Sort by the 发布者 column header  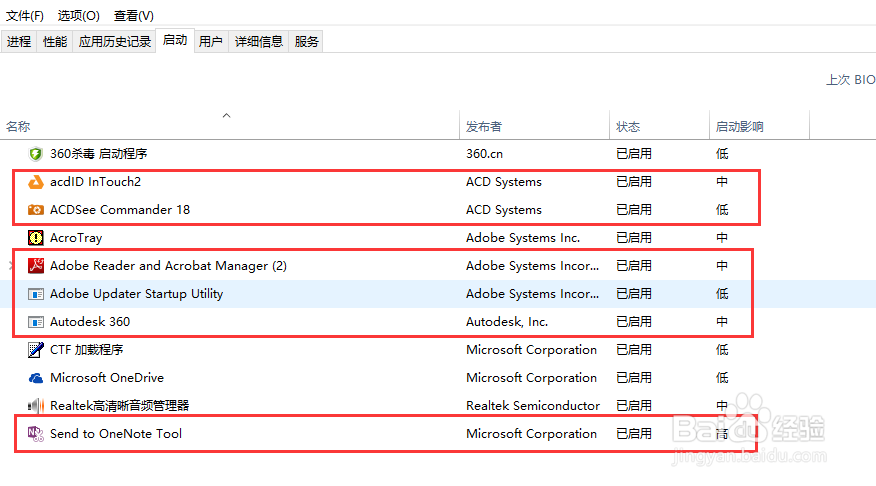click(x=484, y=127)
